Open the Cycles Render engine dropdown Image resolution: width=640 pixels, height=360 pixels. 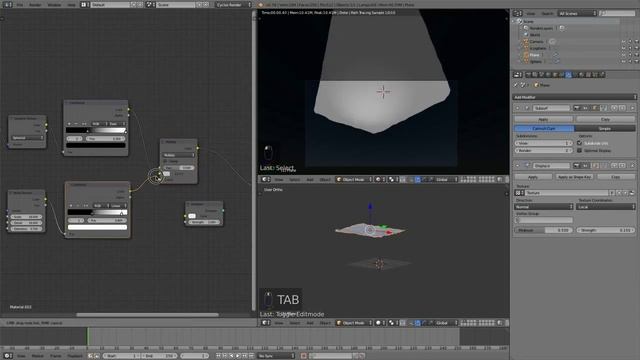(233, 4)
